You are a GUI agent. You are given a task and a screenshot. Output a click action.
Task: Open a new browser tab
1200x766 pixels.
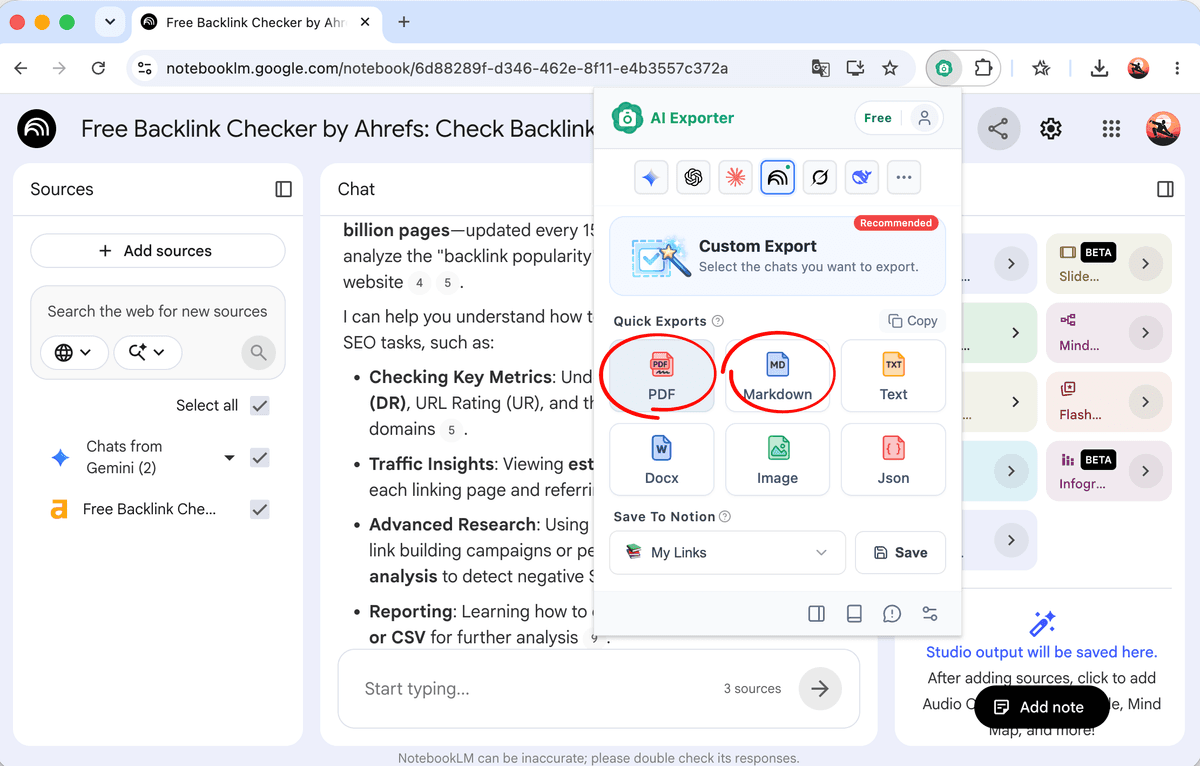[x=404, y=22]
